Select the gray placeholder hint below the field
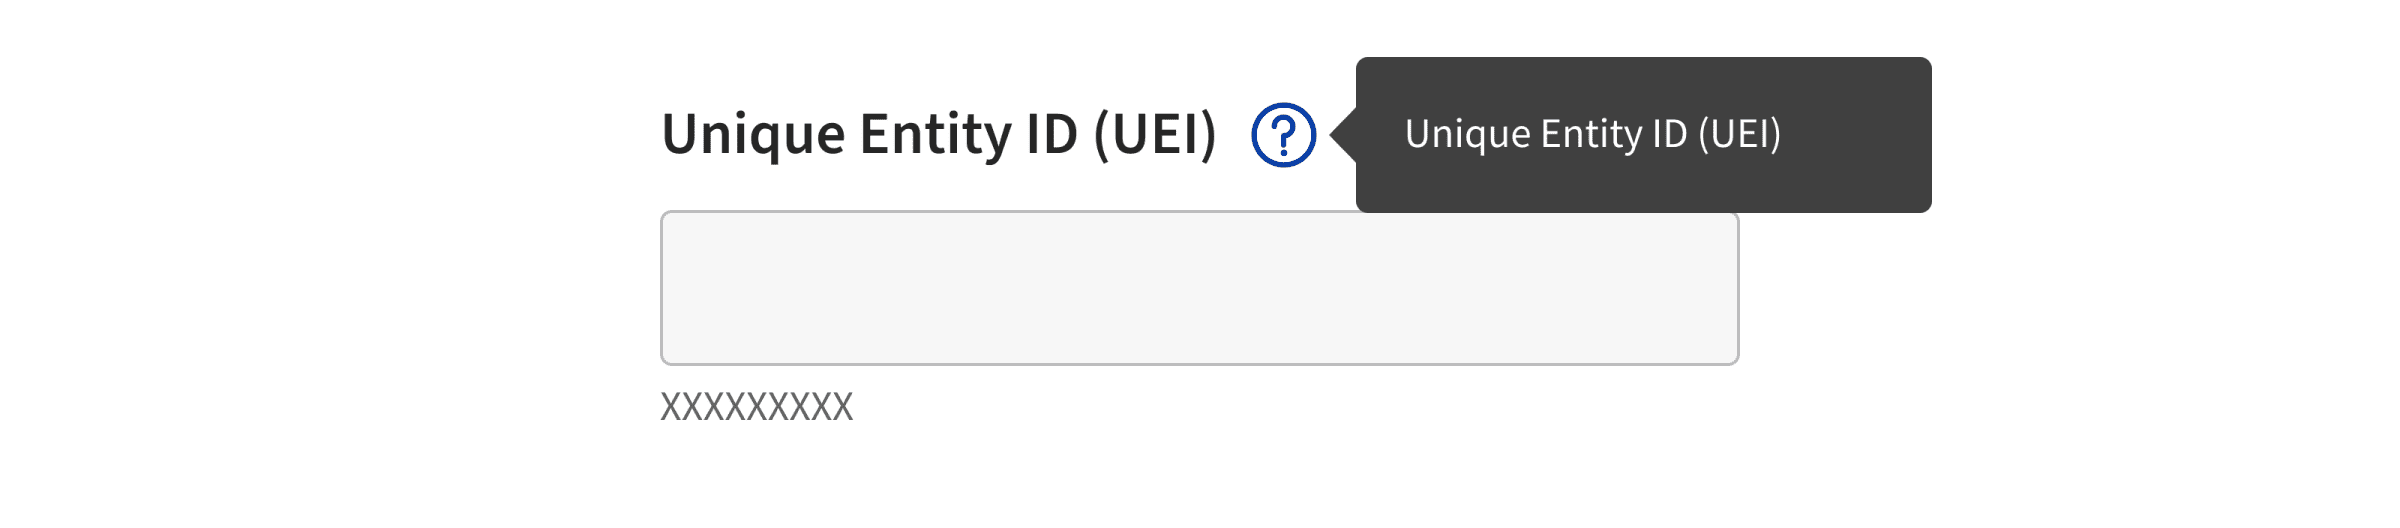Image resolution: width=2400 pixels, height=528 pixels. [757, 407]
